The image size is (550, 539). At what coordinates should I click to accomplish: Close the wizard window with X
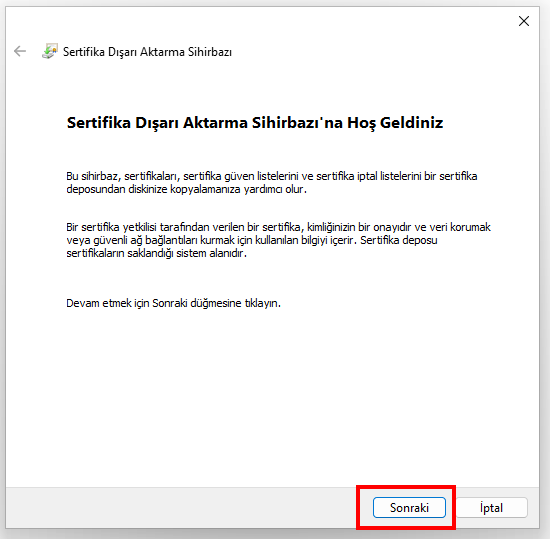pos(524,21)
